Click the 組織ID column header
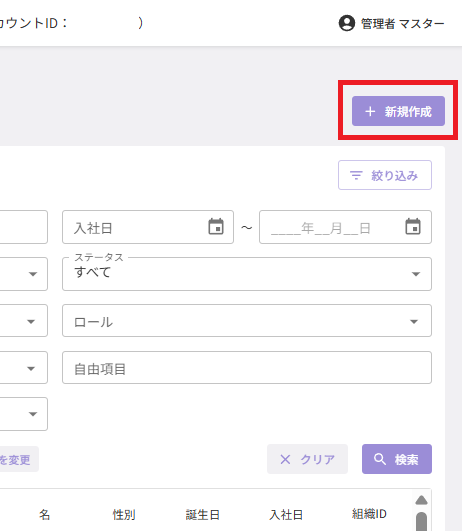 (x=369, y=514)
